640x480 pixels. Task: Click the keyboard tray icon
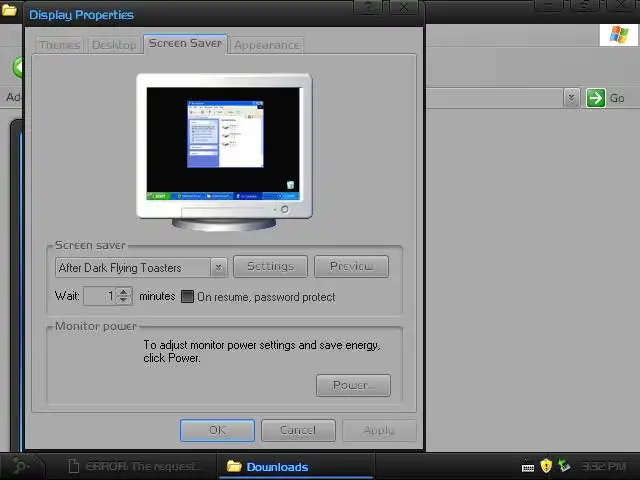(528, 467)
